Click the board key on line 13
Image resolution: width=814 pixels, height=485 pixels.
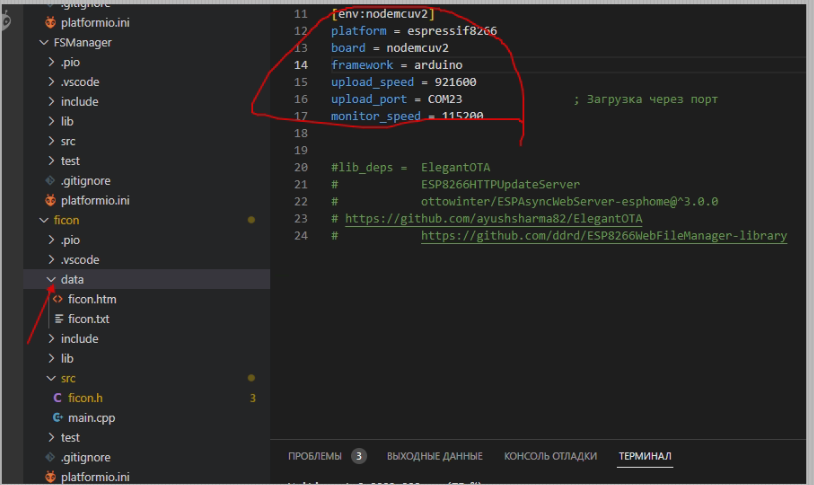(x=348, y=48)
